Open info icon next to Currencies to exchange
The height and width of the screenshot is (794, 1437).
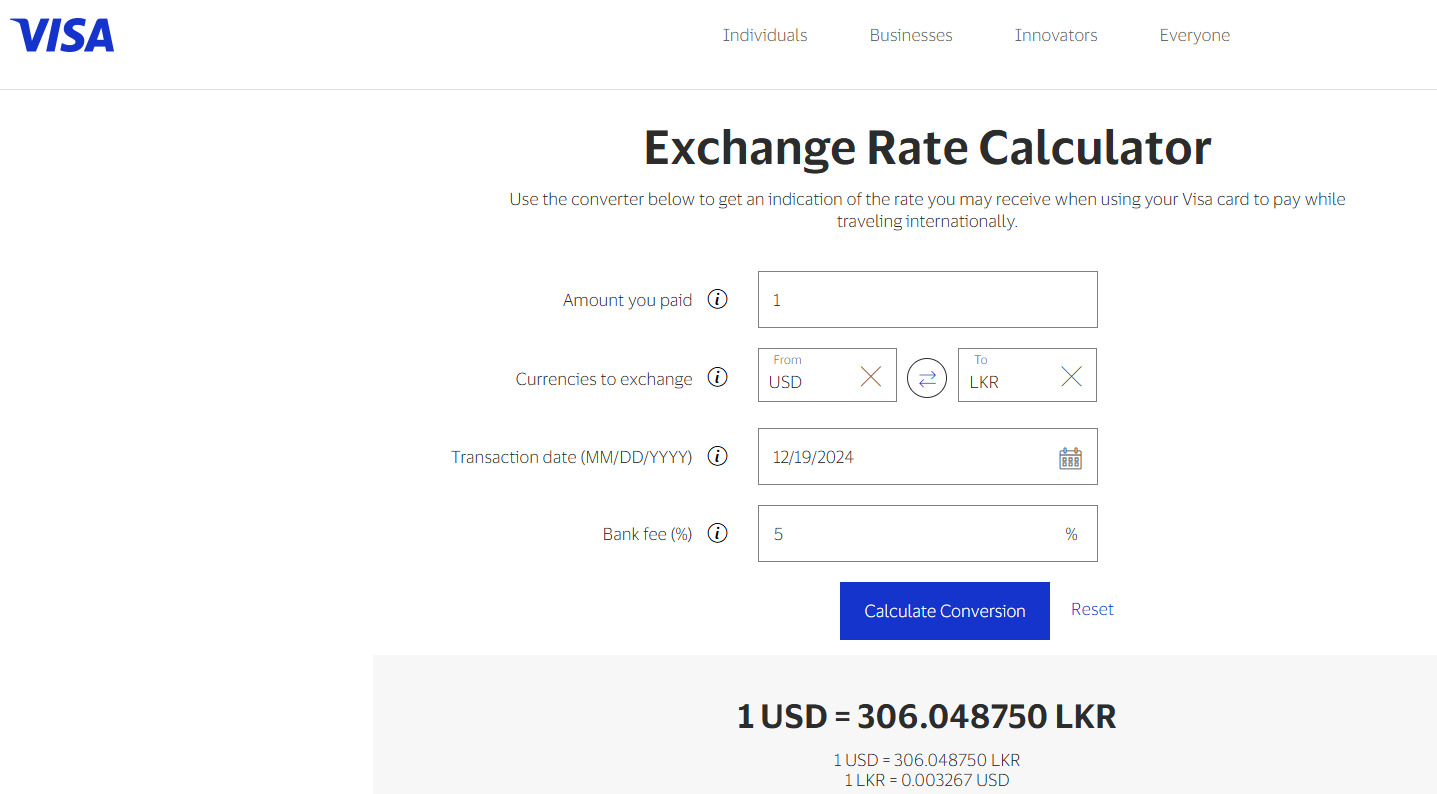717,377
